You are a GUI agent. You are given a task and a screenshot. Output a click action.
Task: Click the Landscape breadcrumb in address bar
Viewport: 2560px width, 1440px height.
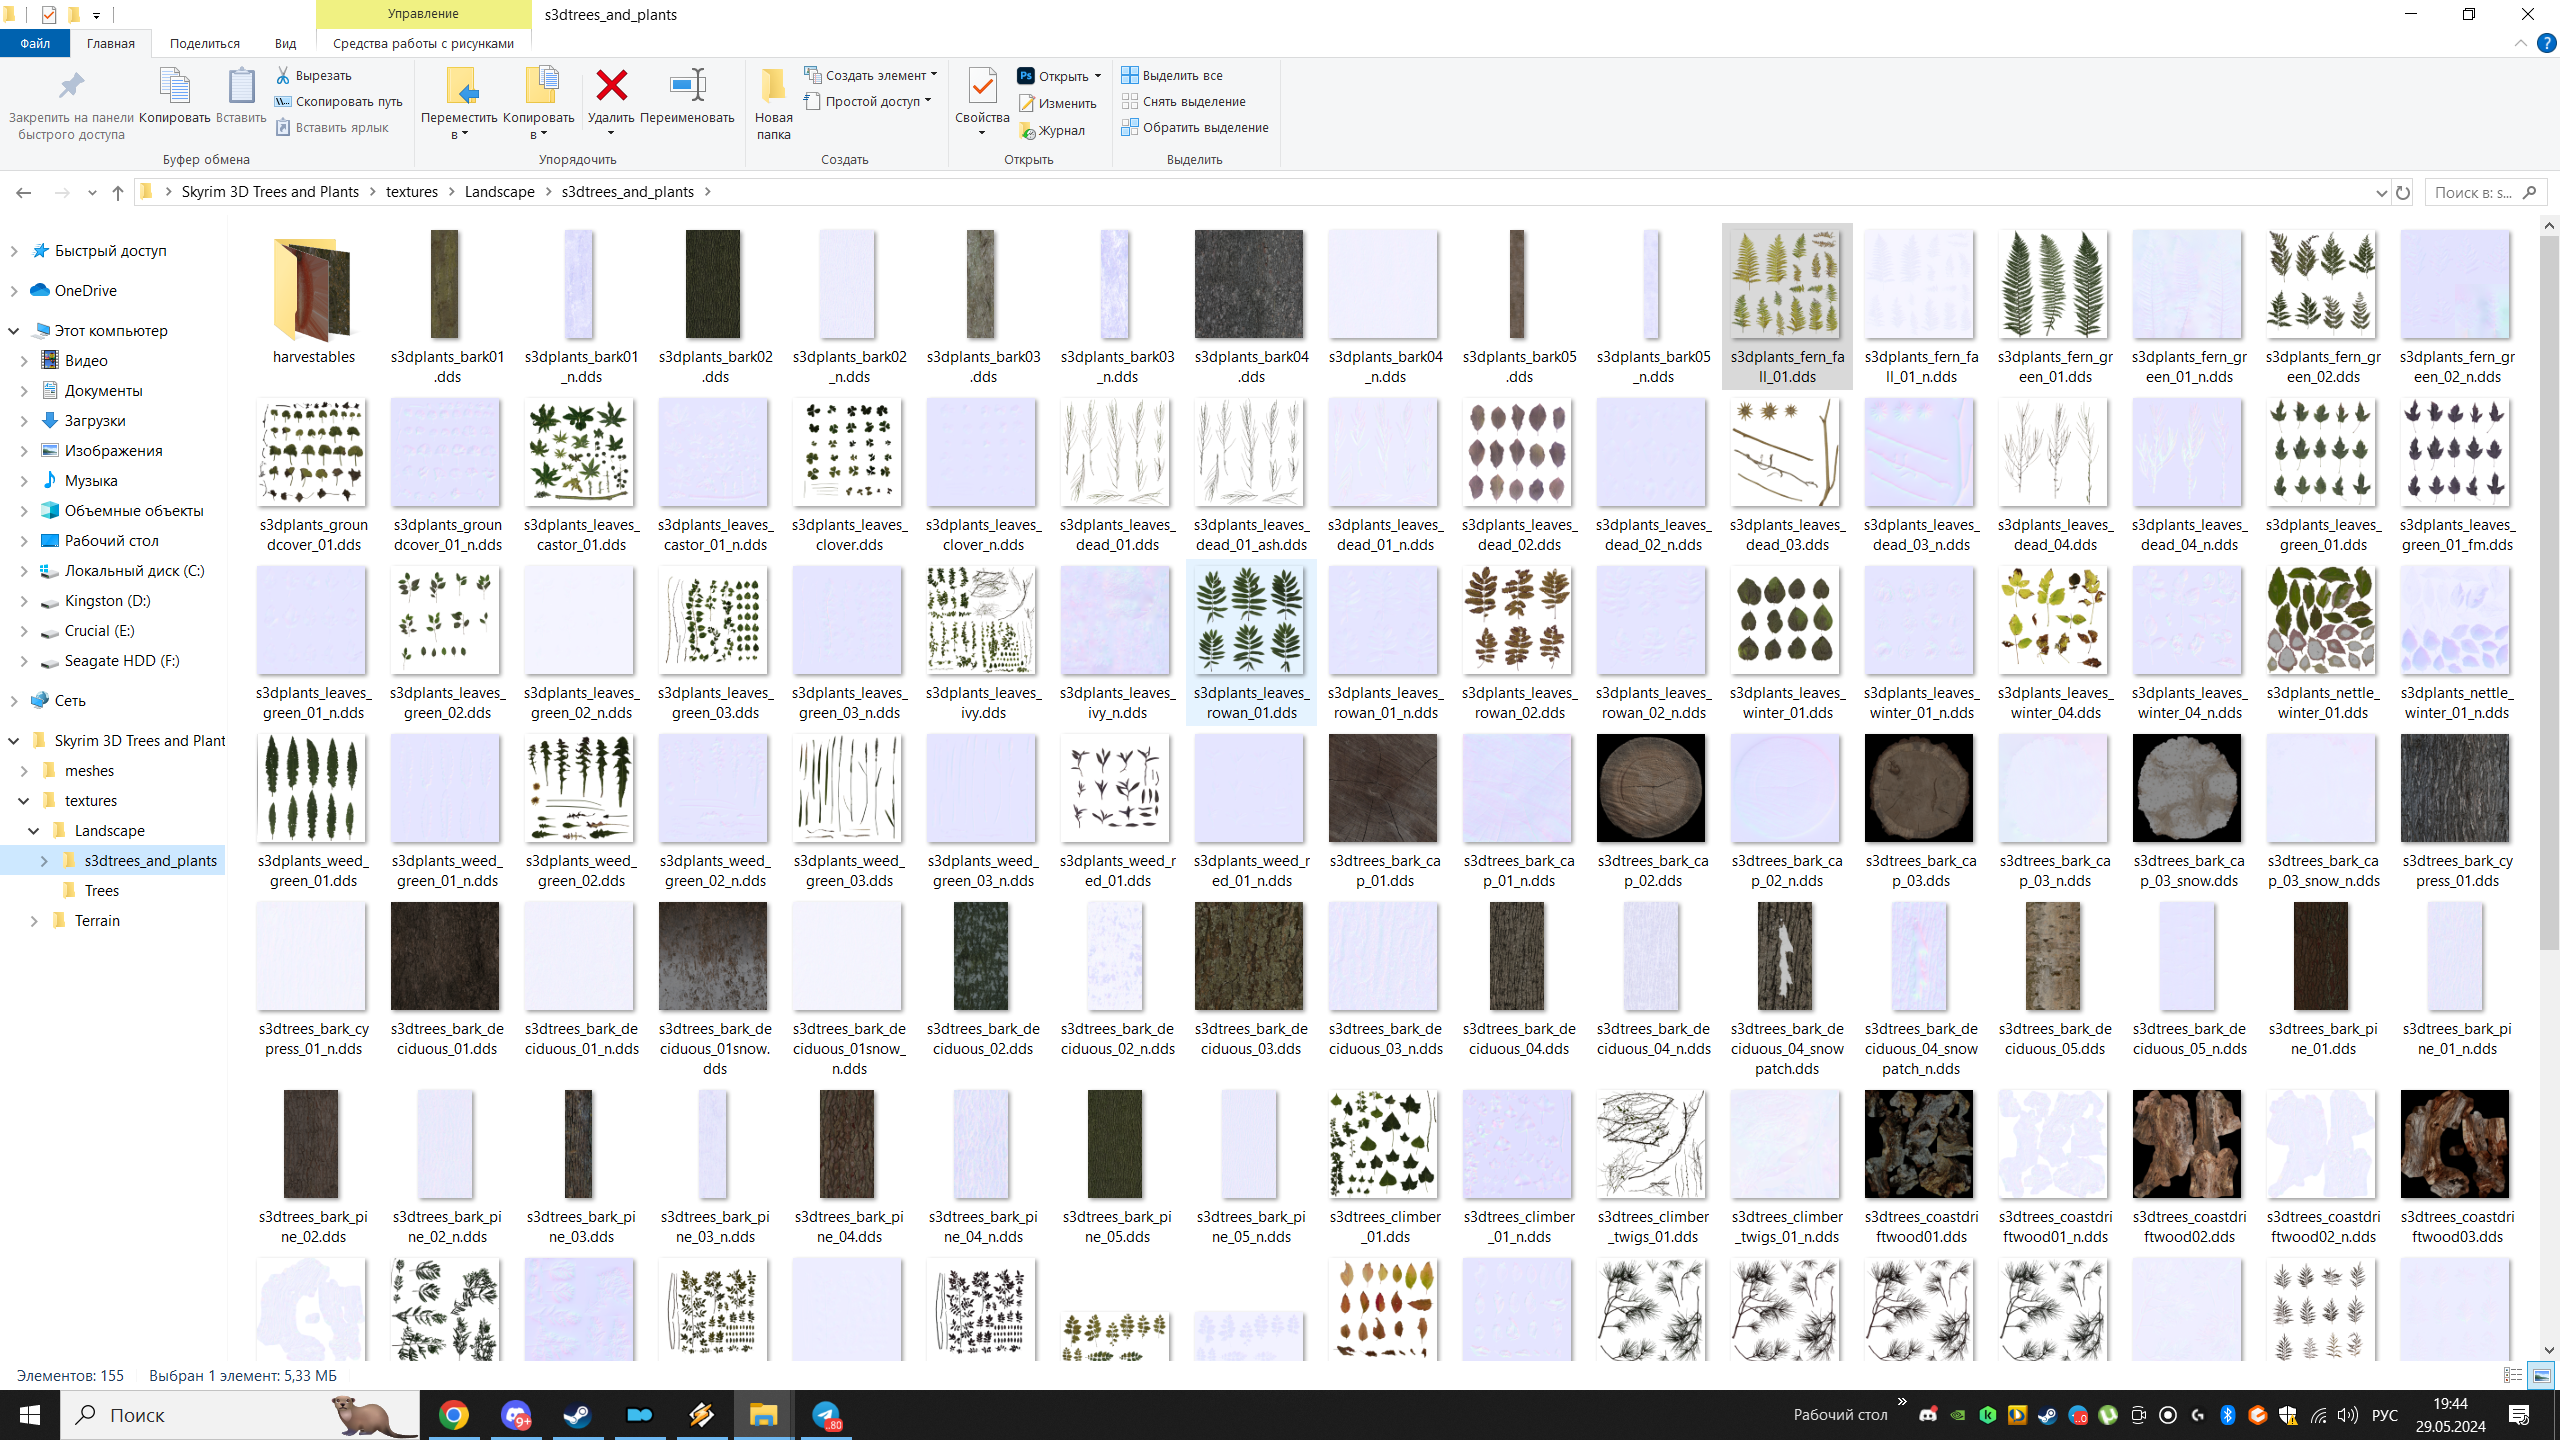point(499,192)
